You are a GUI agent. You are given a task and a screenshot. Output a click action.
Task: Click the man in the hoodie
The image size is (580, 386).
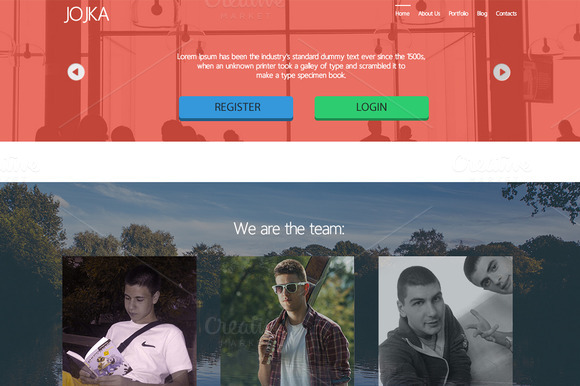point(422,329)
